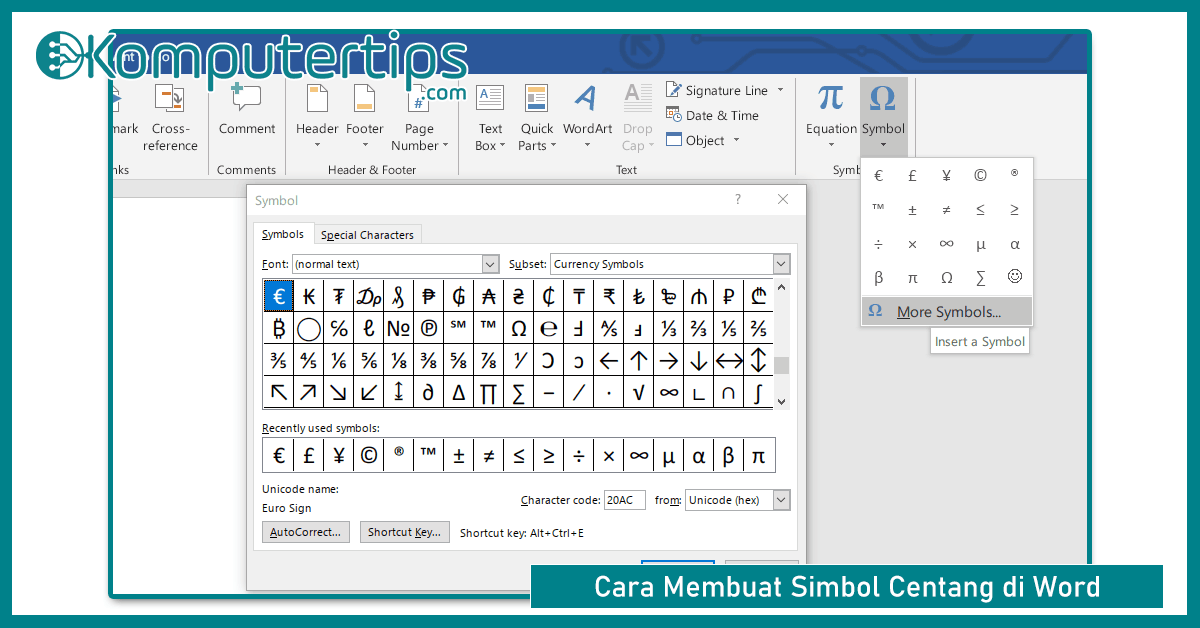The image size is (1200, 628).
Task: Open Symbol dialog help question mark
Action: (738, 199)
